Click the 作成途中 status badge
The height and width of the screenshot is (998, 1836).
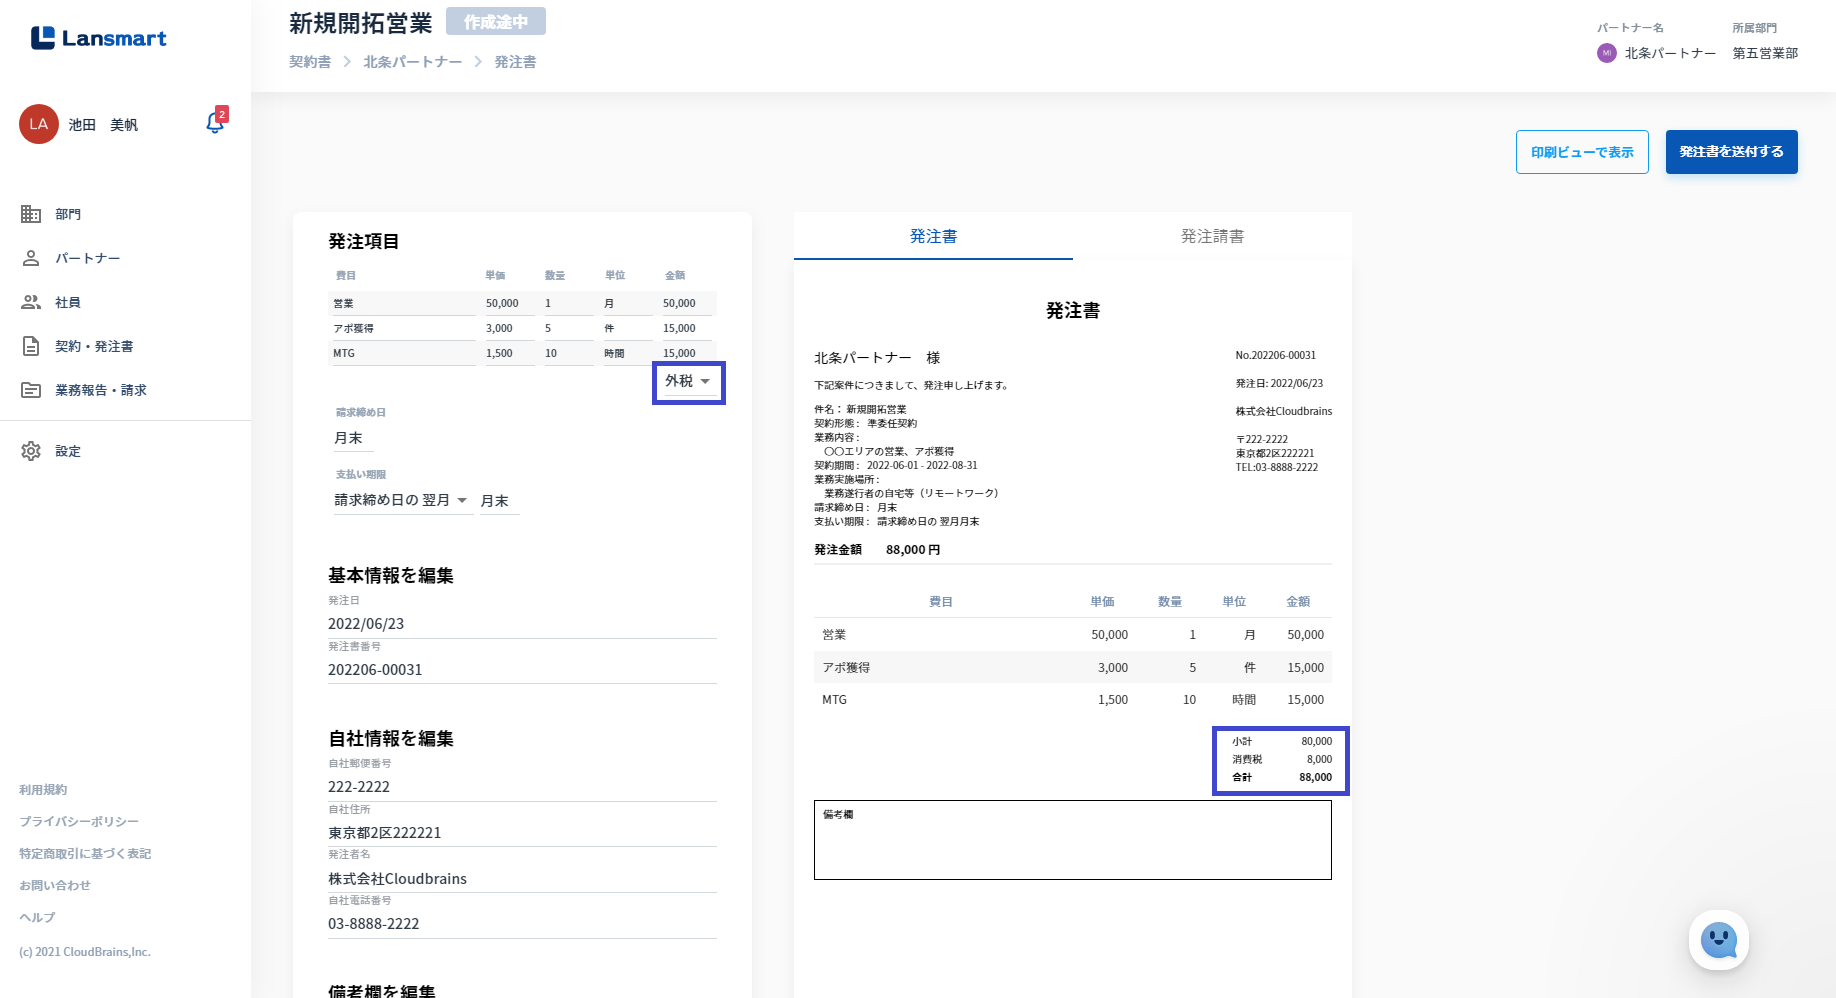pos(496,22)
